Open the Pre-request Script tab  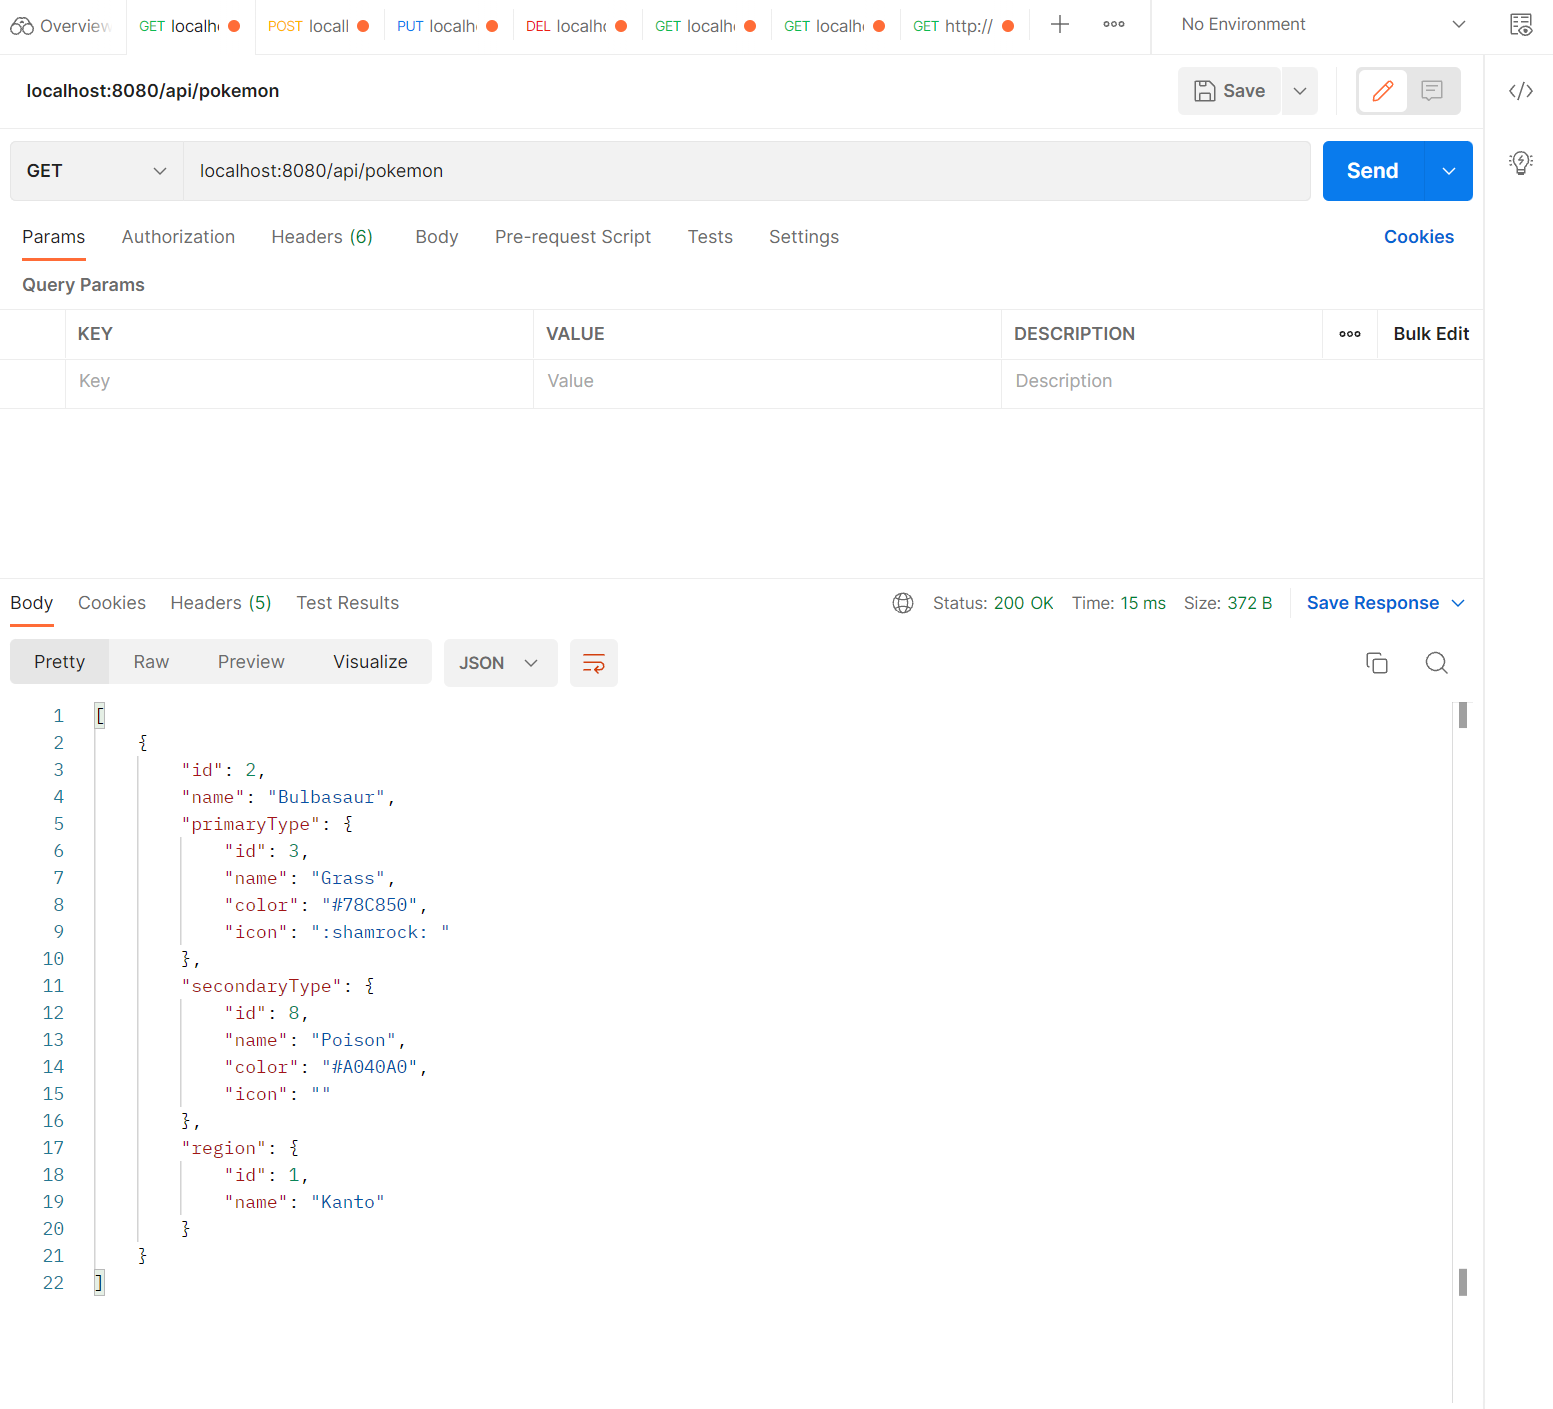pos(573,237)
